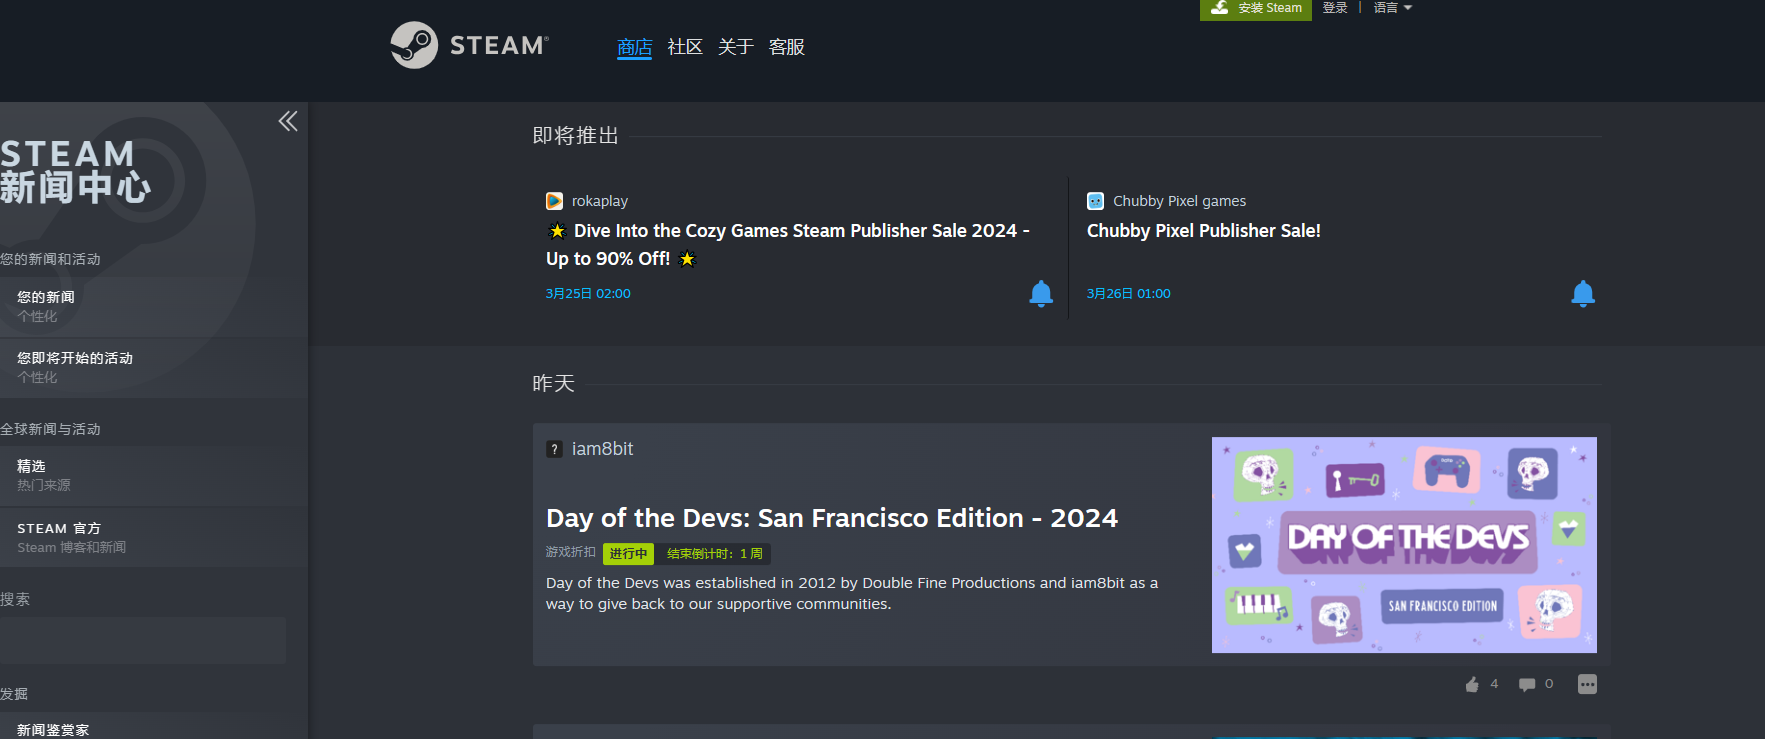Collapse the news hub sidebar

point(288,121)
